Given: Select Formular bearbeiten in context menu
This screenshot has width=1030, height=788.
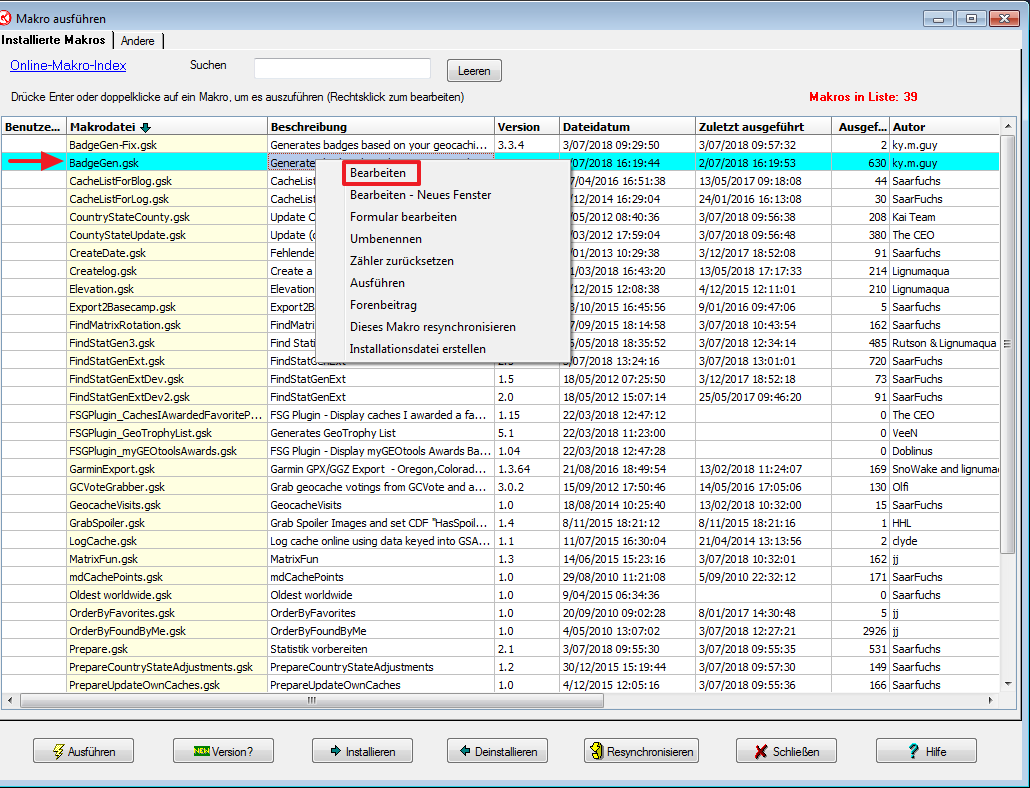Looking at the screenshot, I should (x=403, y=217).
